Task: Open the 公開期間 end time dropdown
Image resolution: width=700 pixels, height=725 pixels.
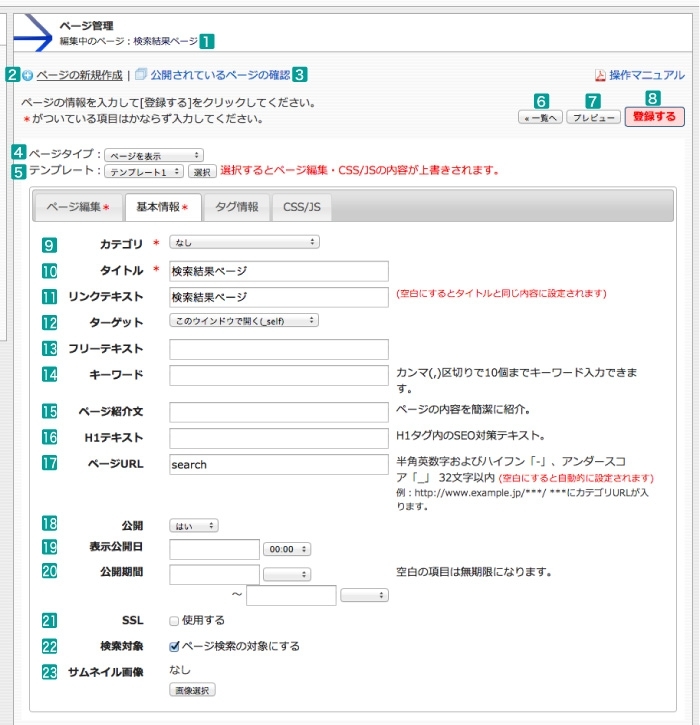Action: [364, 595]
